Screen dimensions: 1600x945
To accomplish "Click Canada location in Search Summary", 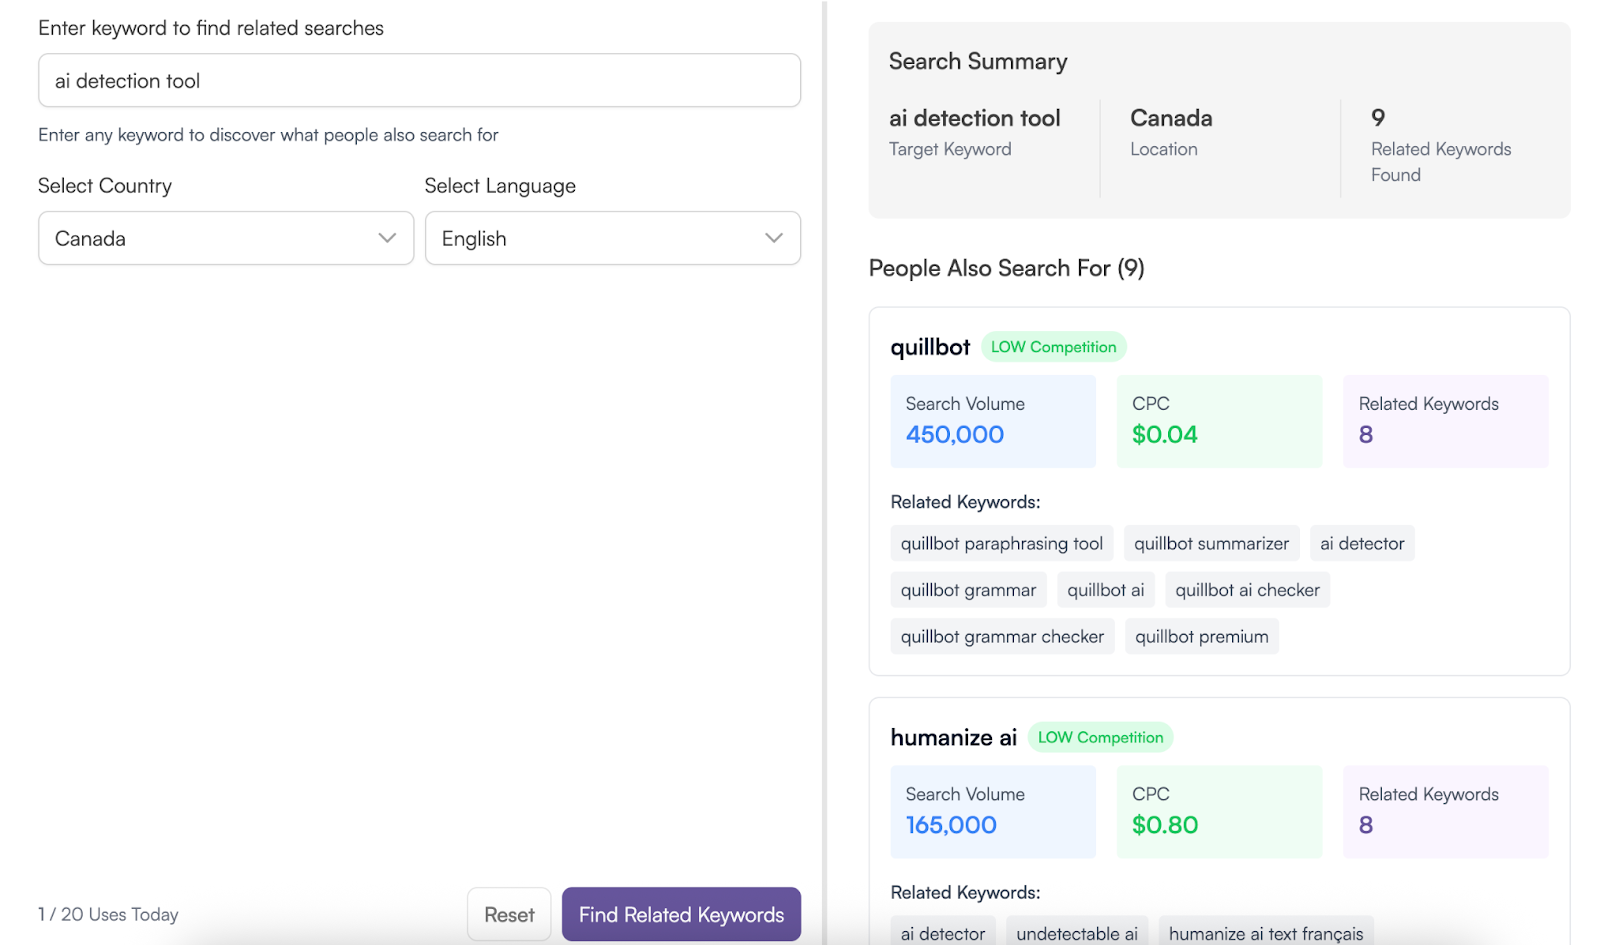I will [x=1171, y=118].
